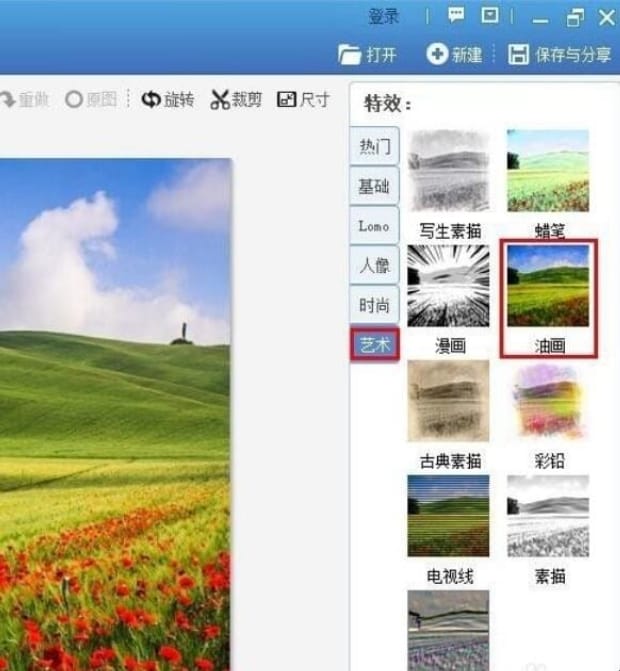Apply the 电视线 TV lines effect

(x=449, y=517)
